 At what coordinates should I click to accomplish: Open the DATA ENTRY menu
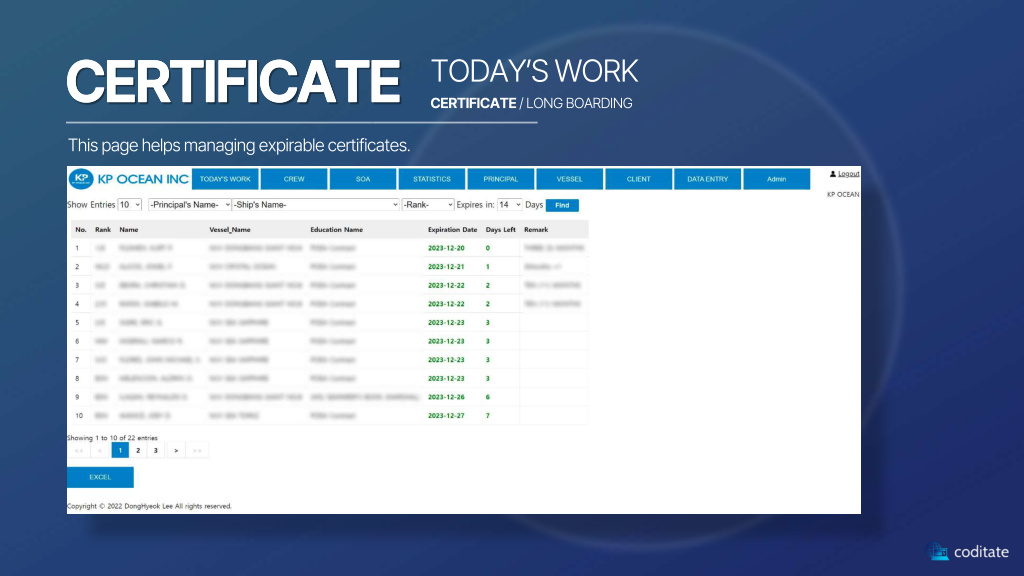coord(708,179)
